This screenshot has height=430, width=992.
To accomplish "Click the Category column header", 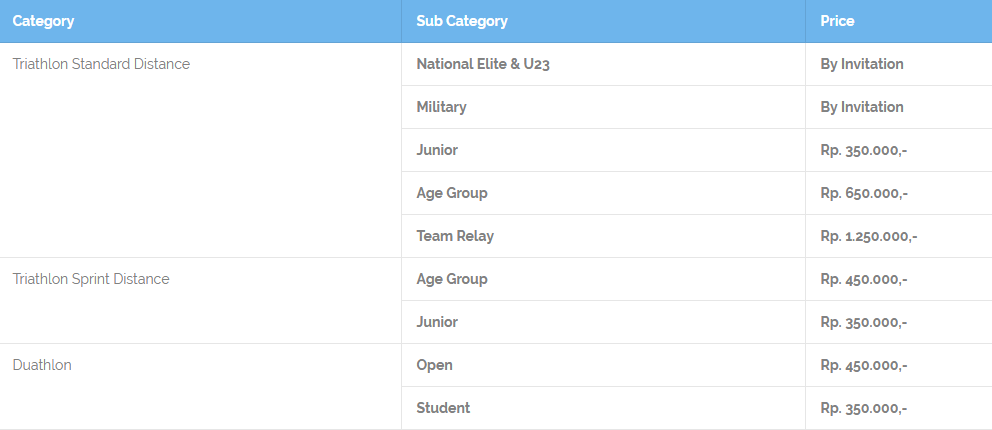I will tap(201, 21).
